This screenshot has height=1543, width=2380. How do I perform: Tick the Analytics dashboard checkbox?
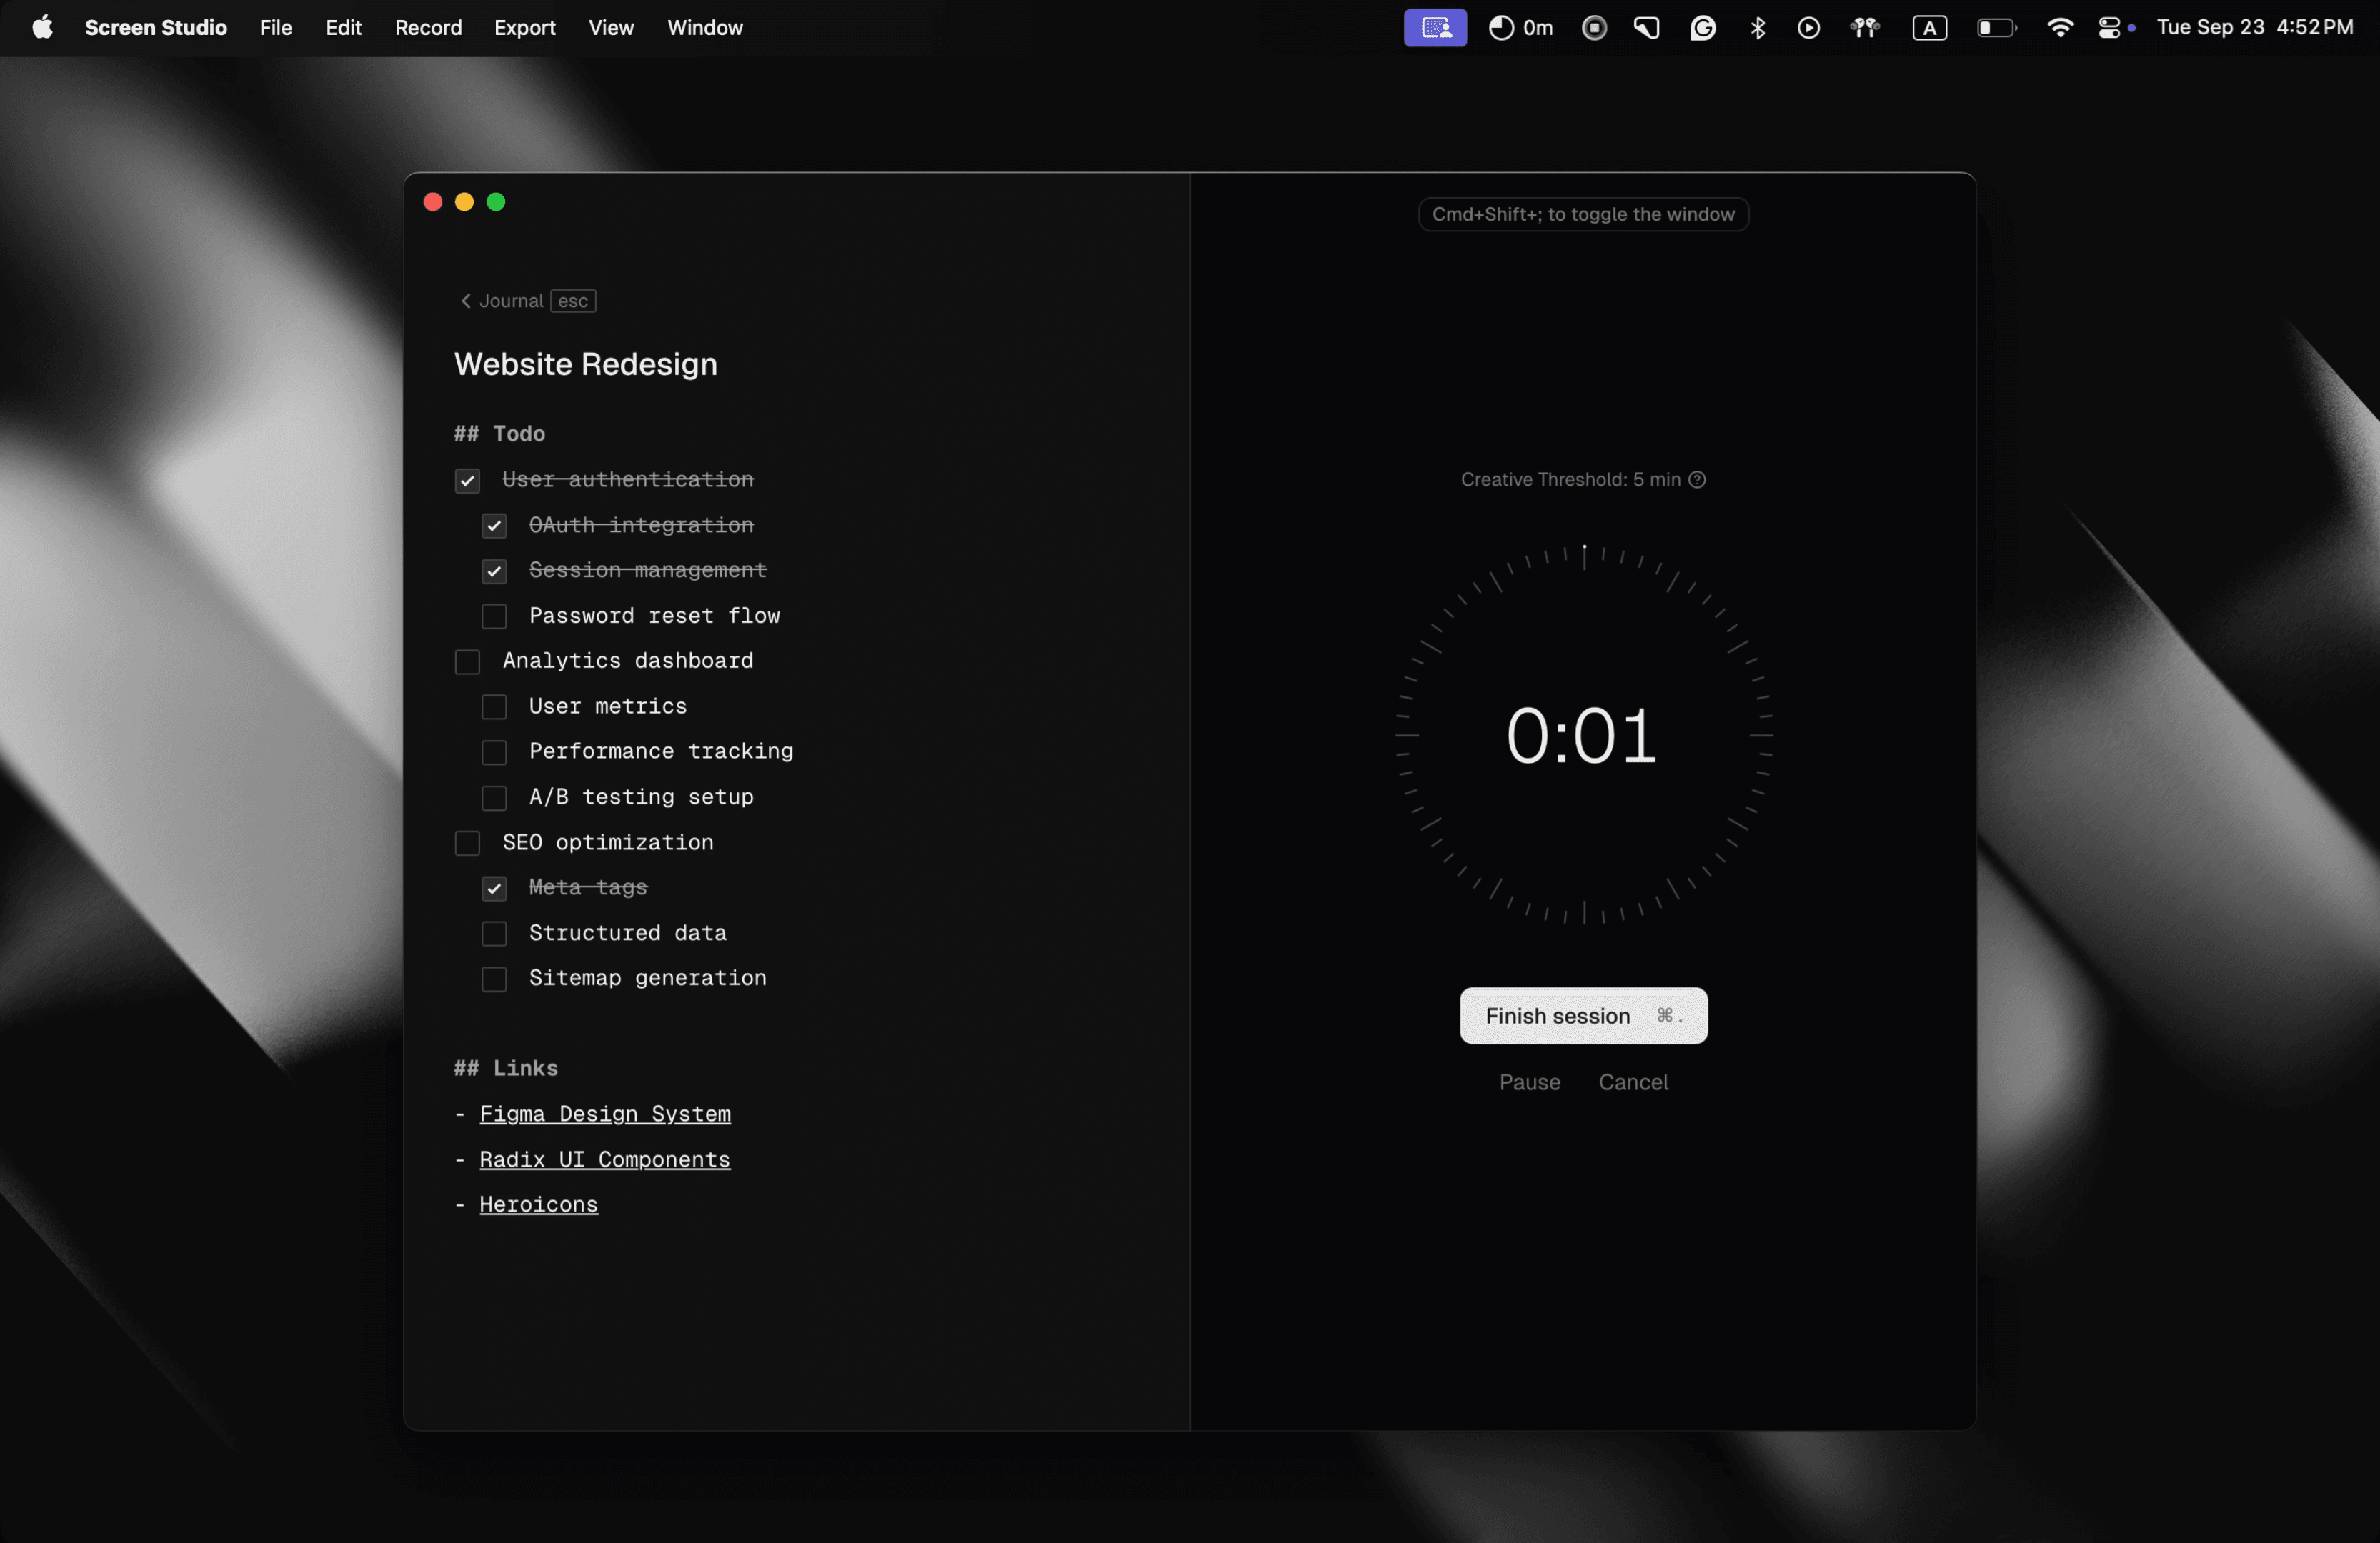click(x=467, y=662)
